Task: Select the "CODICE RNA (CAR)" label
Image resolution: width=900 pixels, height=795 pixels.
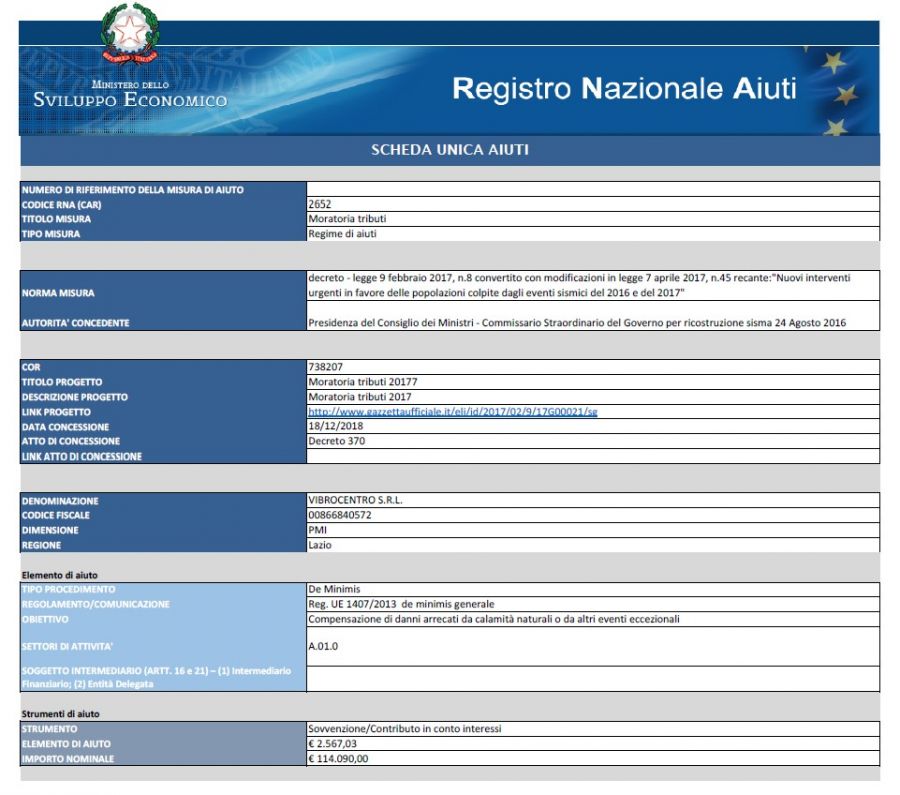Action: (61, 205)
